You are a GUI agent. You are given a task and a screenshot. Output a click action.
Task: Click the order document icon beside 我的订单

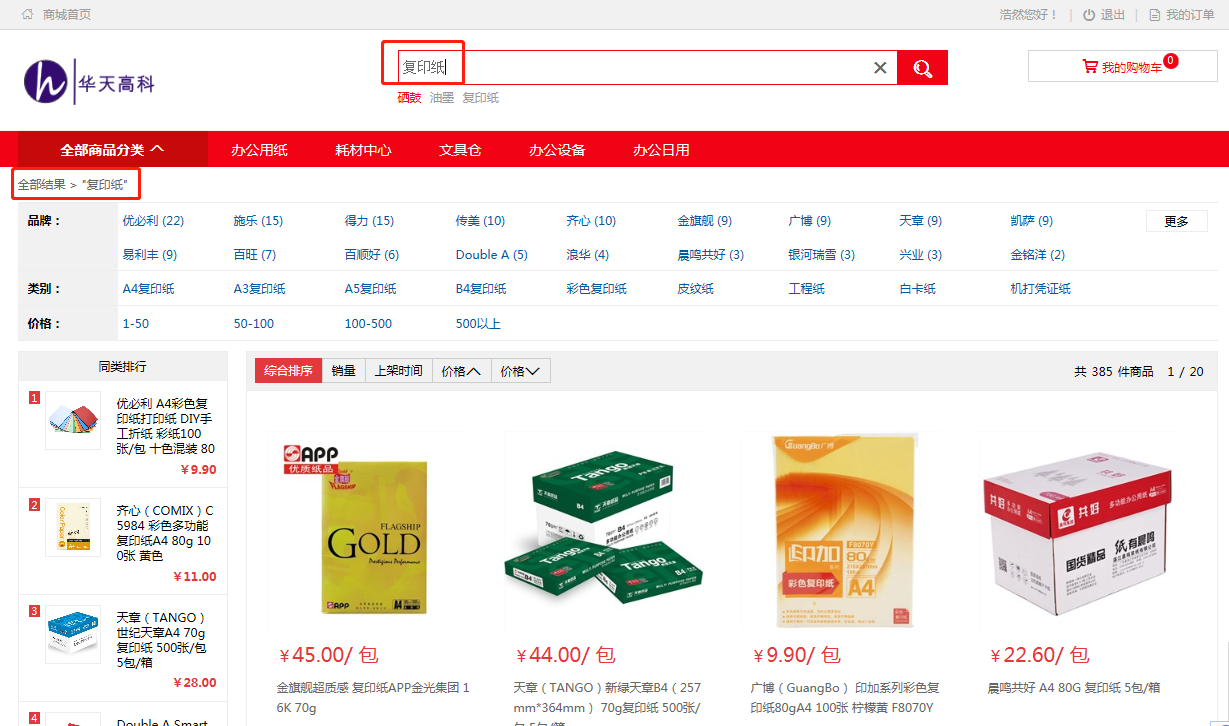[x=1155, y=15]
